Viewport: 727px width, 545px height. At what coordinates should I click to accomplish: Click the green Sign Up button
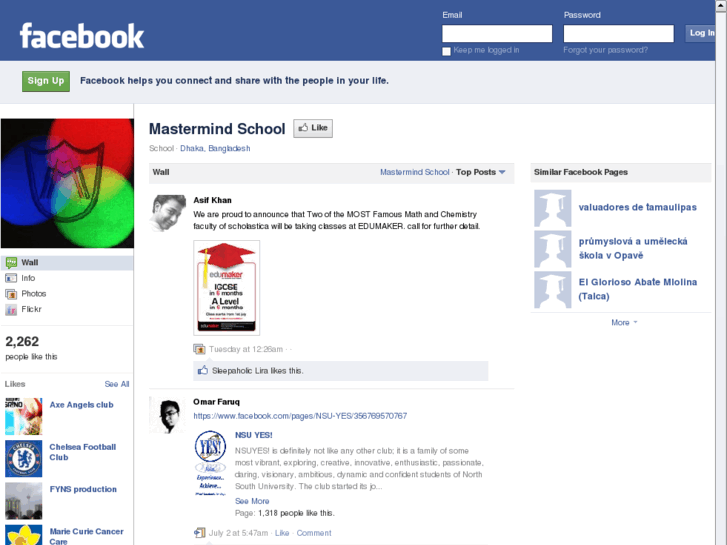pyautogui.click(x=46, y=81)
